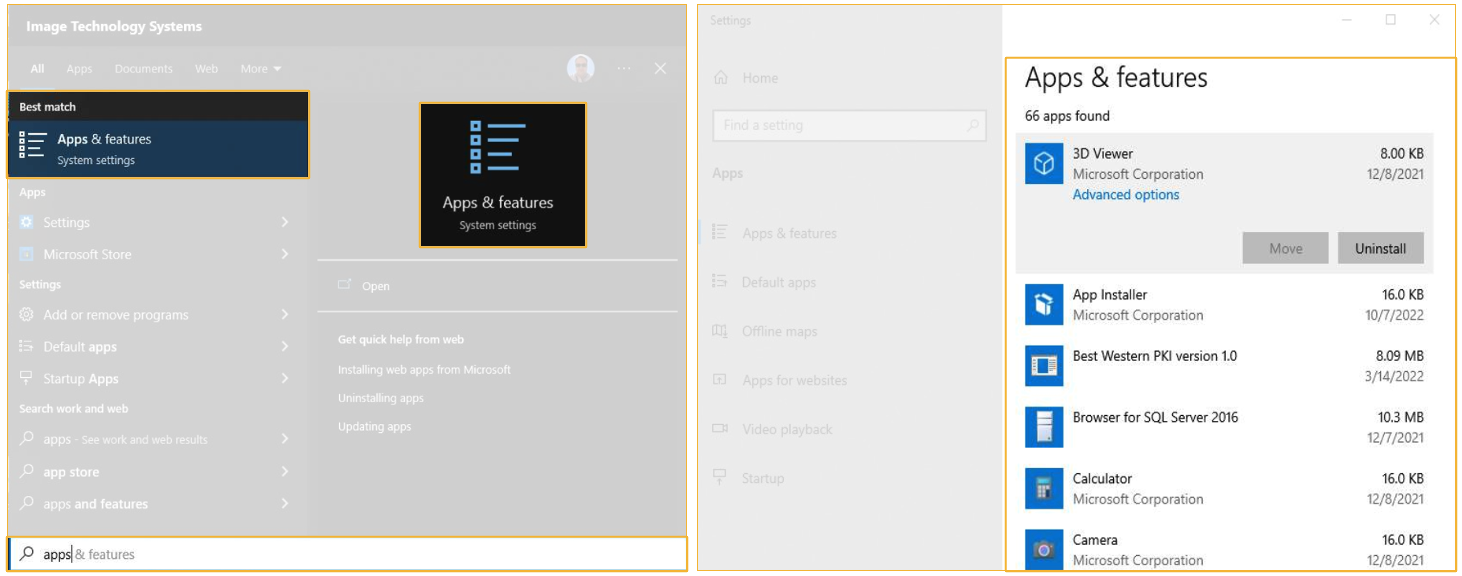Select the Calculator app icon
The height and width of the screenshot is (576, 1462).
click(1044, 489)
